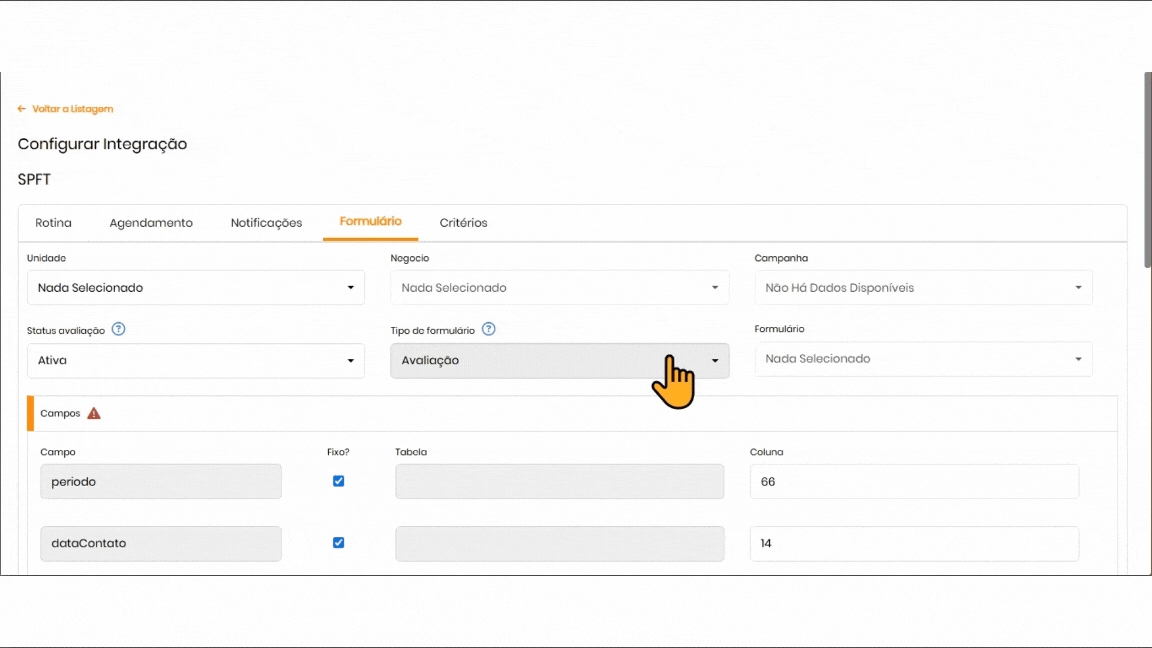Expand the Formulário selection dropdown
The height and width of the screenshot is (648, 1152).
(x=923, y=359)
